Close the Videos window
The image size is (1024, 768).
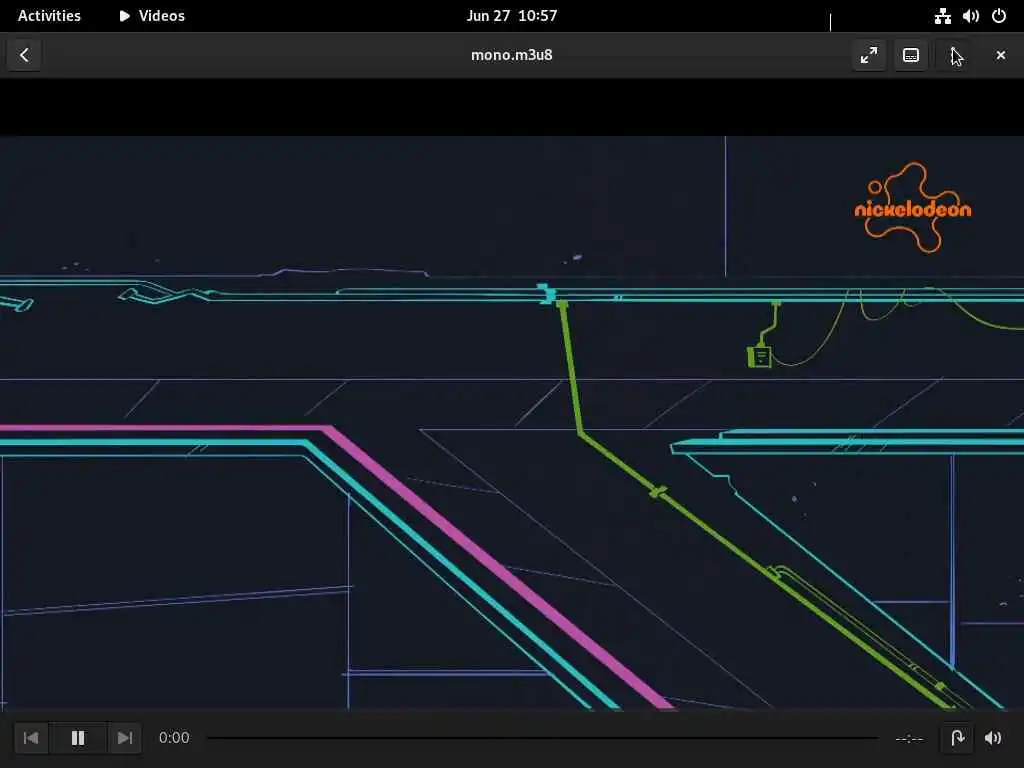click(1000, 55)
